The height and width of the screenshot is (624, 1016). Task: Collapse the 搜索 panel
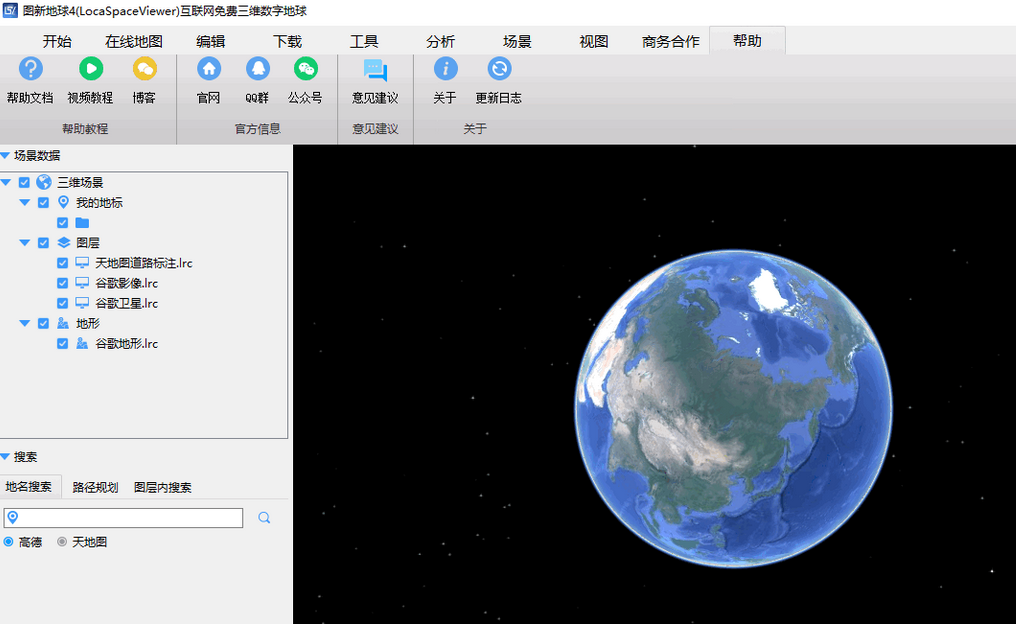coord(5,457)
